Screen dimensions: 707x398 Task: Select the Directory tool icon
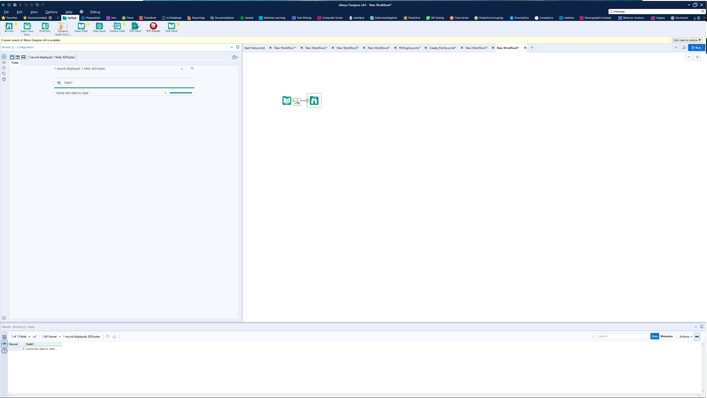point(45,27)
